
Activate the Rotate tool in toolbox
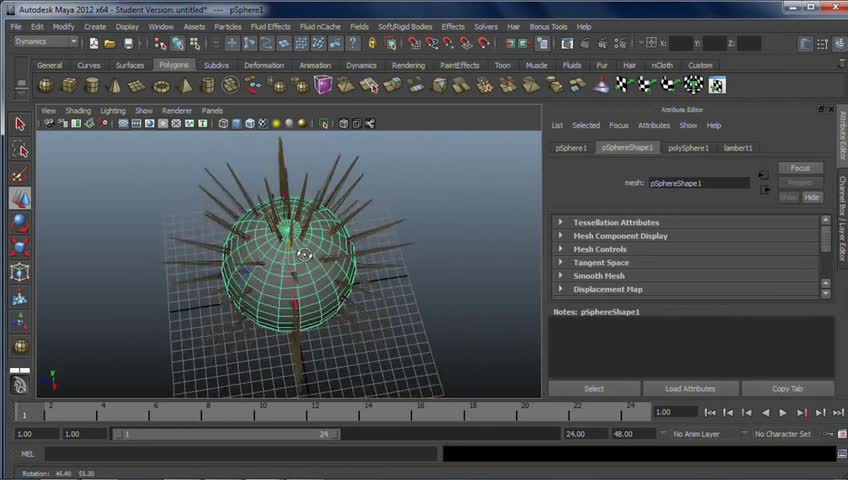tap(20, 223)
